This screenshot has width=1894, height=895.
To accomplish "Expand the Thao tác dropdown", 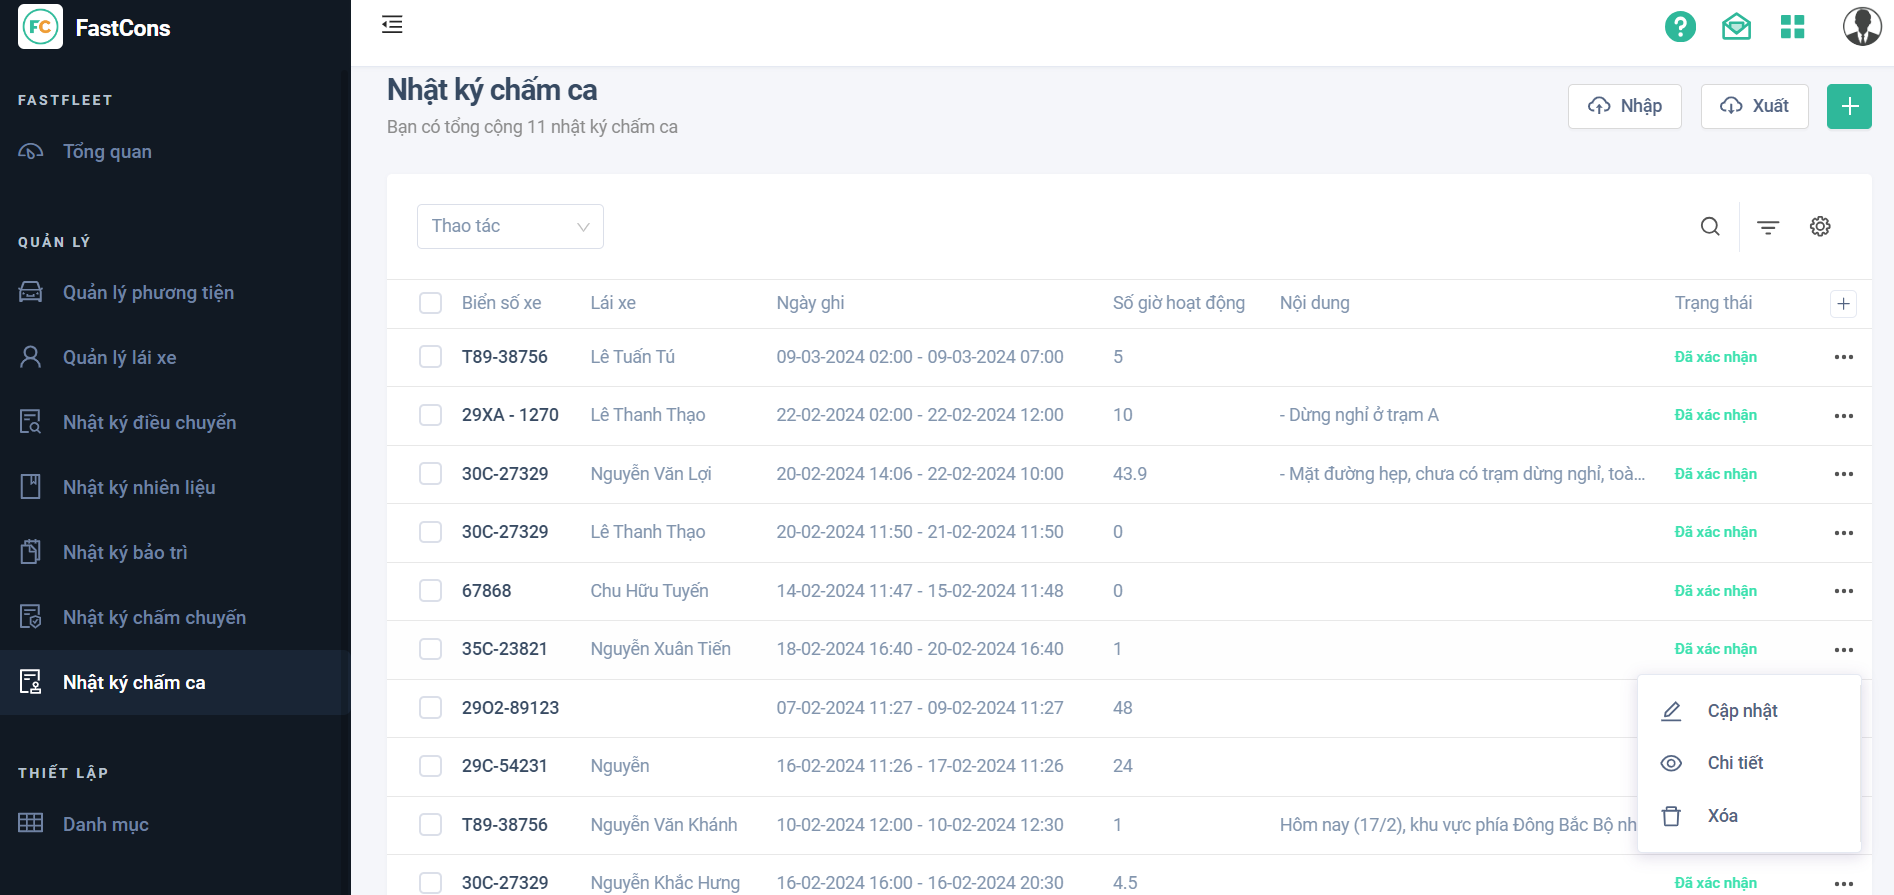I will [x=510, y=227].
